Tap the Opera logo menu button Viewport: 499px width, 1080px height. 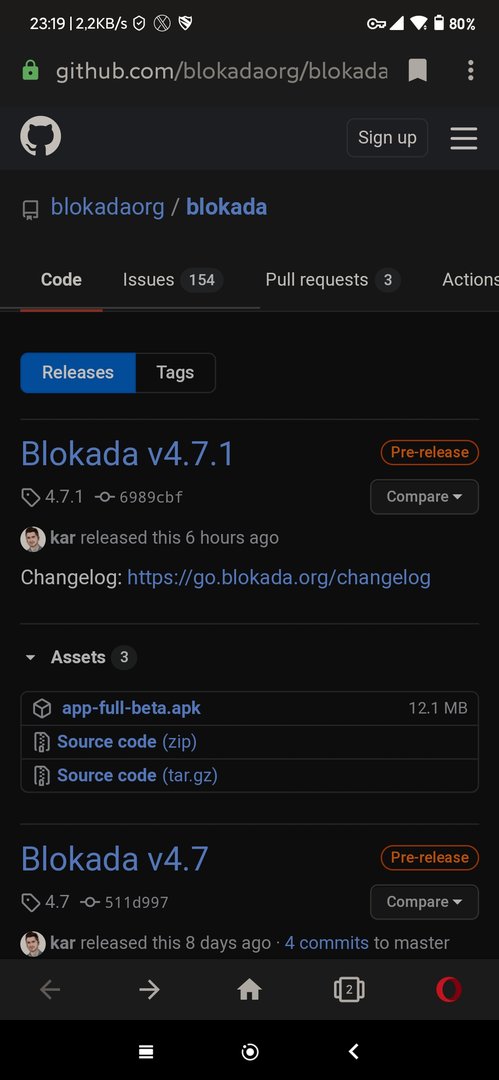[x=449, y=990]
